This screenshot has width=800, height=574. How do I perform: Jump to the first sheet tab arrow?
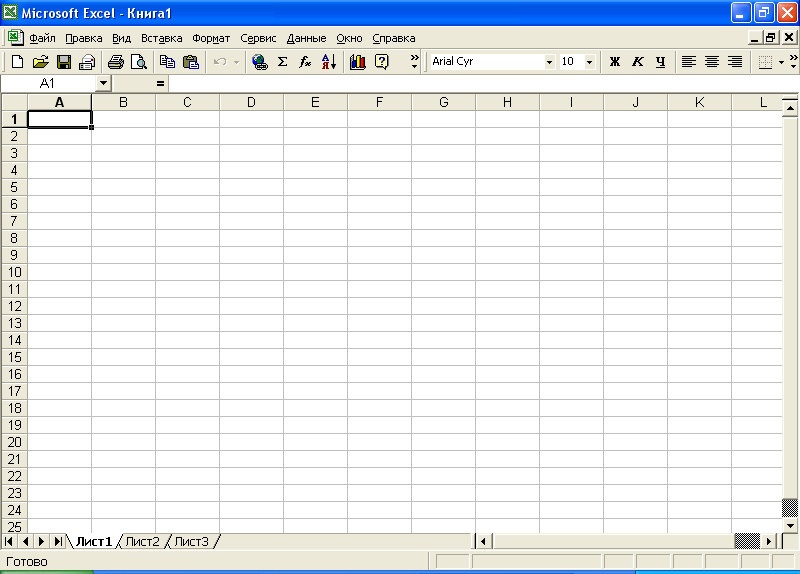pos(9,541)
